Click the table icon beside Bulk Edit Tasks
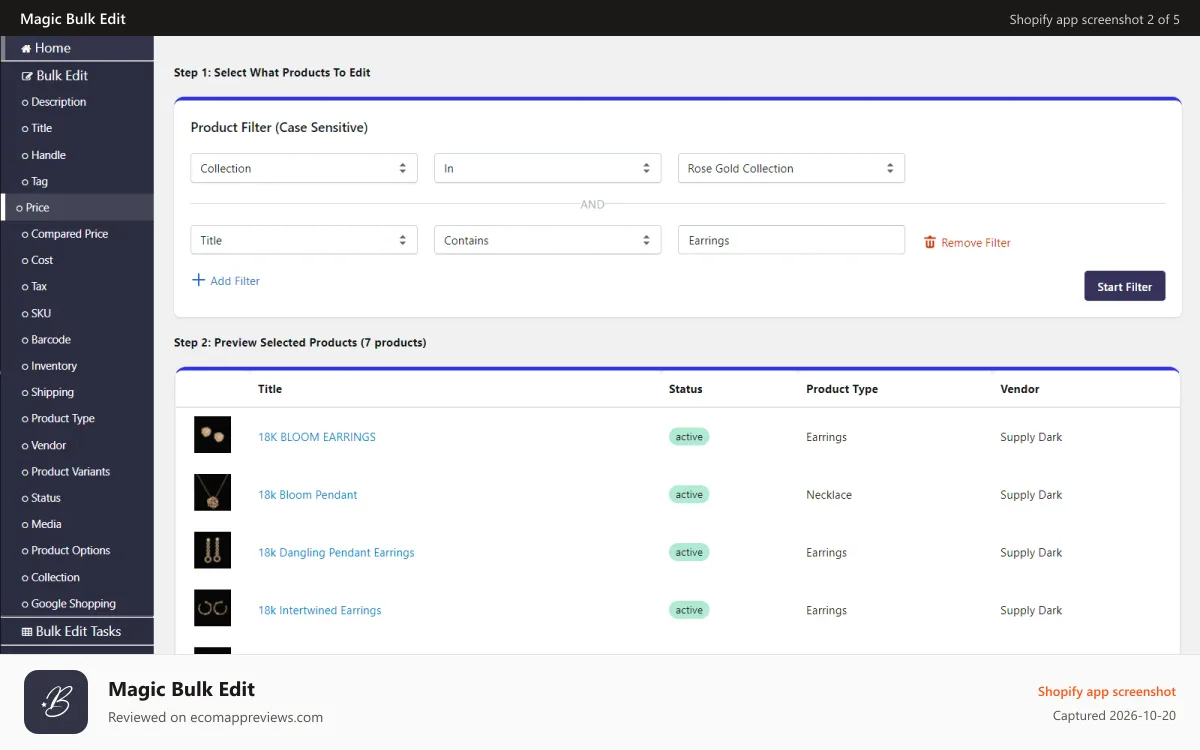Viewport: 1200px width, 750px height. 26,632
